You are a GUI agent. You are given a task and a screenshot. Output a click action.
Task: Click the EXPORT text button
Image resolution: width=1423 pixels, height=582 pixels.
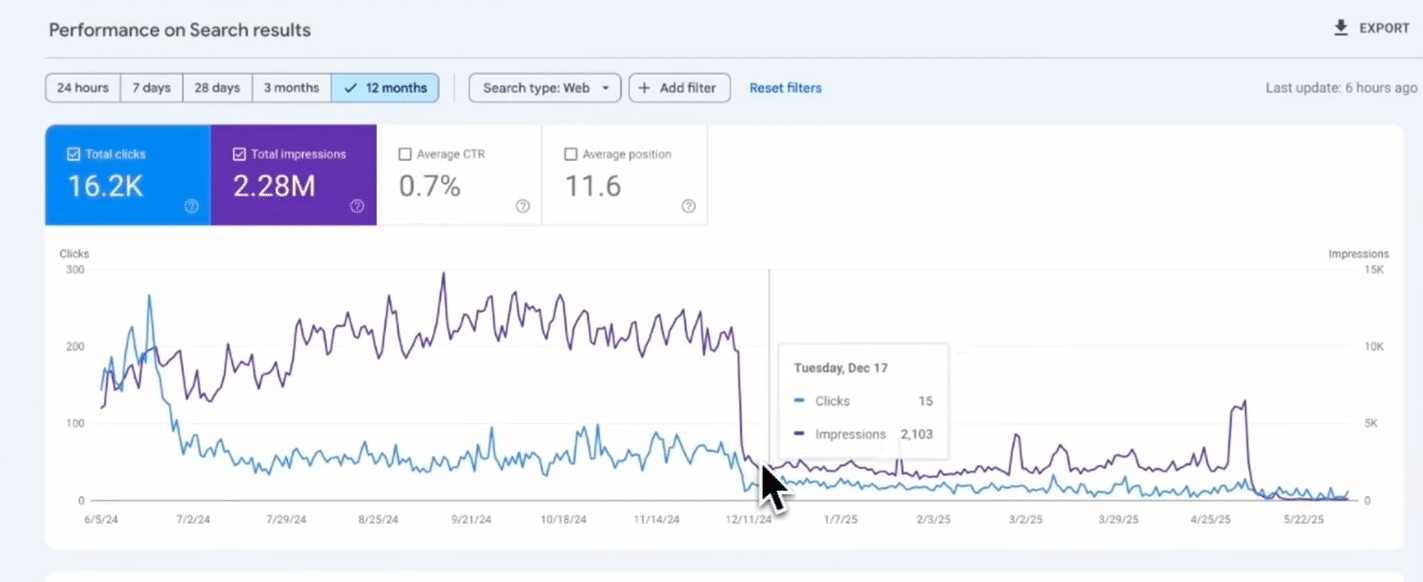point(1384,28)
